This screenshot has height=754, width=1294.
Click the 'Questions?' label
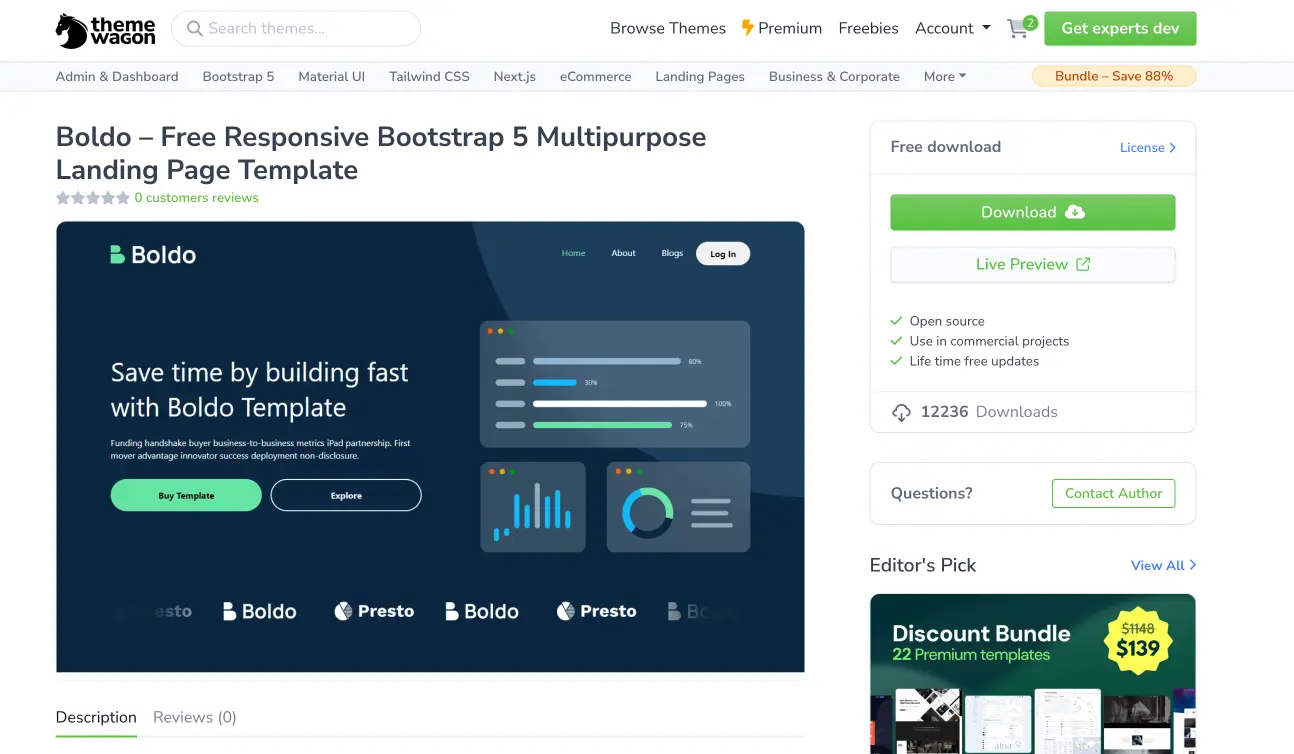point(931,493)
